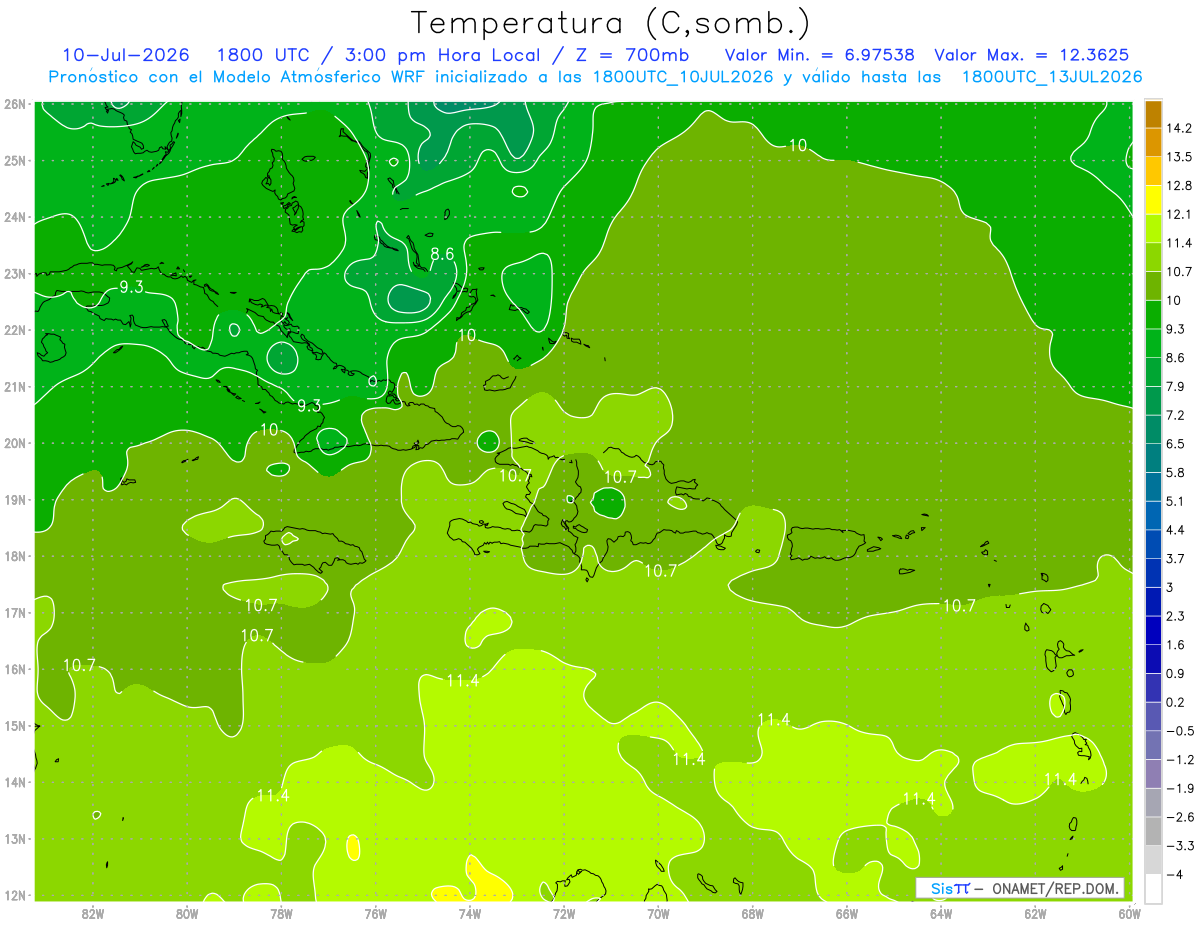Click the 15N latitude axis label
The height and width of the screenshot is (927, 1200).
(x=15, y=725)
